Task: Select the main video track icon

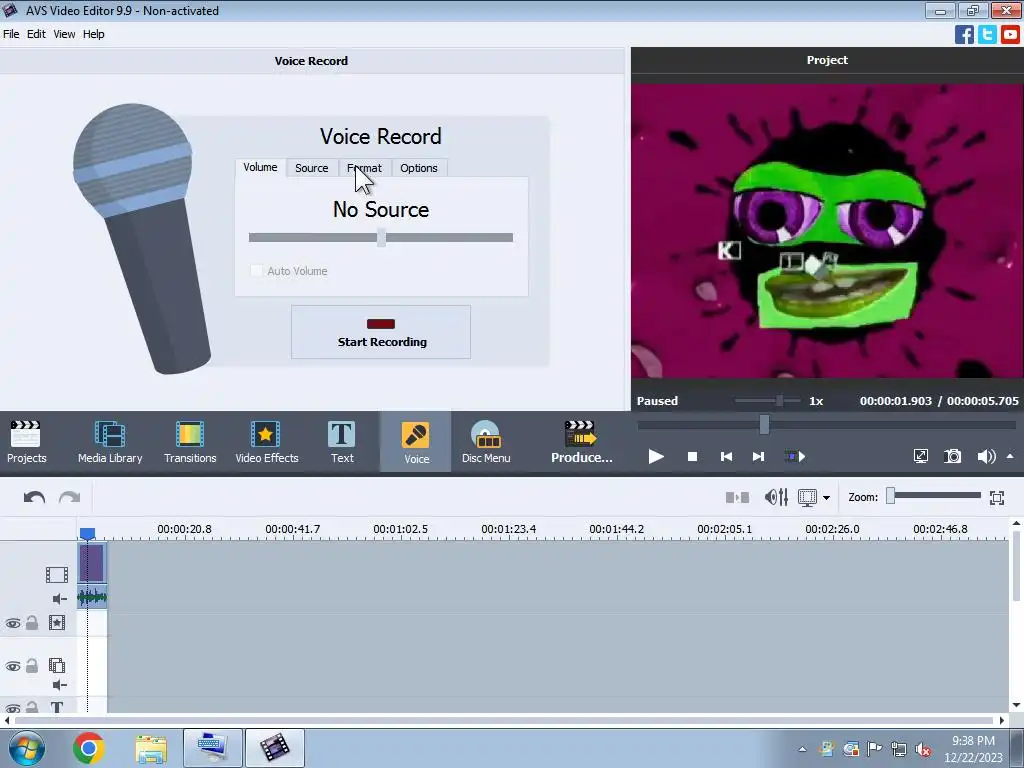Action: (x=57, y=575)
